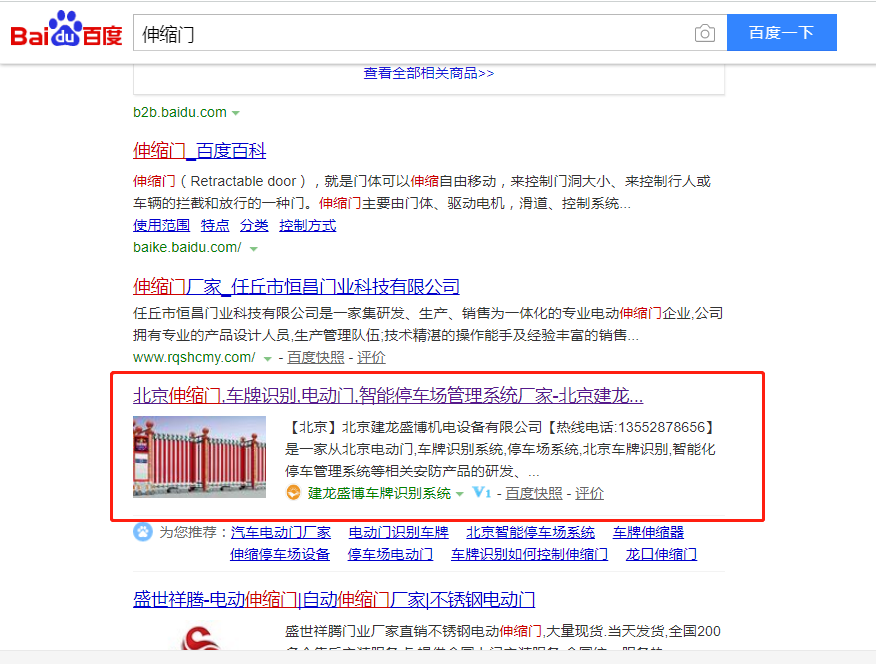Open 查看全部相关商品 link
876x664 pixels.
coord(428,73)
